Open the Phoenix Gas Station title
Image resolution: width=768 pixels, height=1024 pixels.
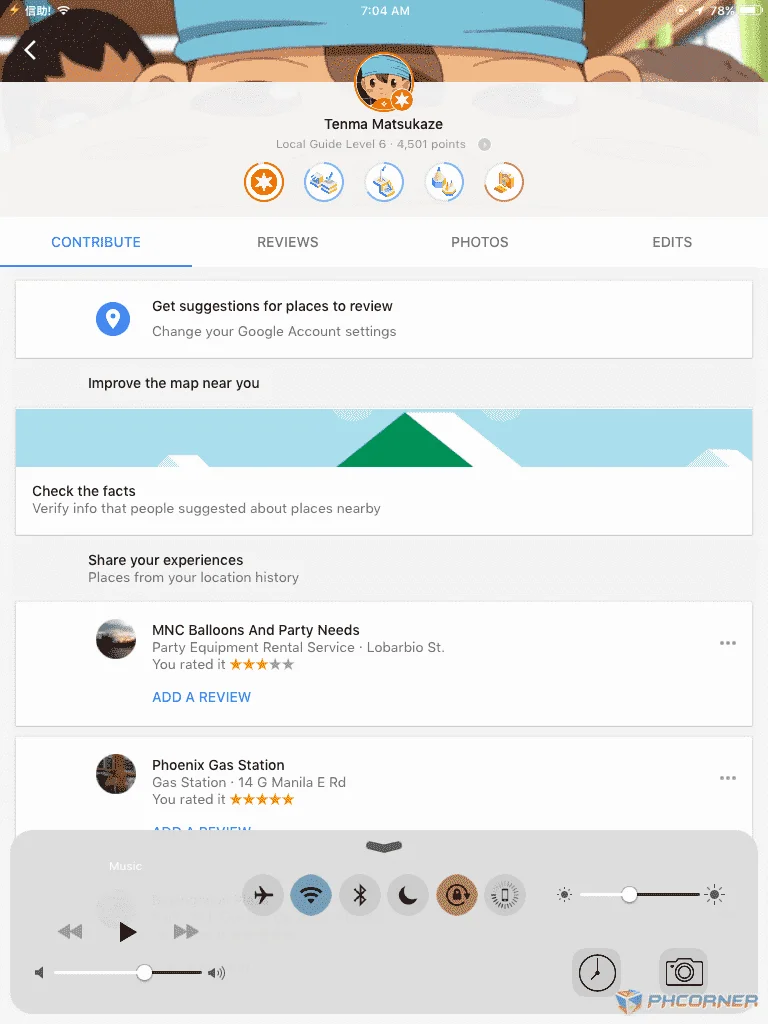[218, 765]
